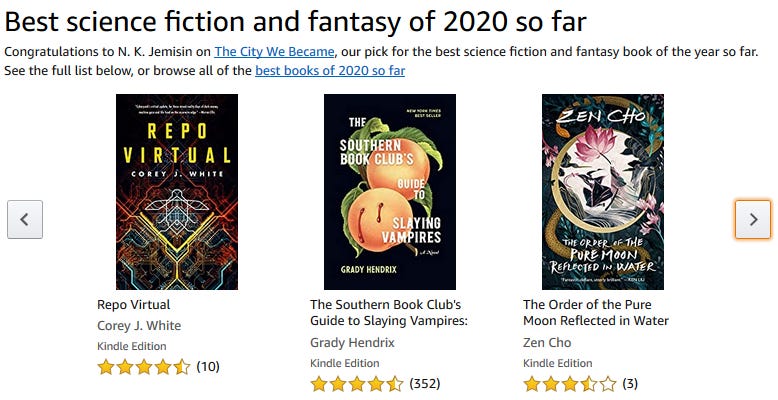Open the Southern Book Club's Guide cover image
This screenshot has height=400, width=778.
(x=390, y=191)
